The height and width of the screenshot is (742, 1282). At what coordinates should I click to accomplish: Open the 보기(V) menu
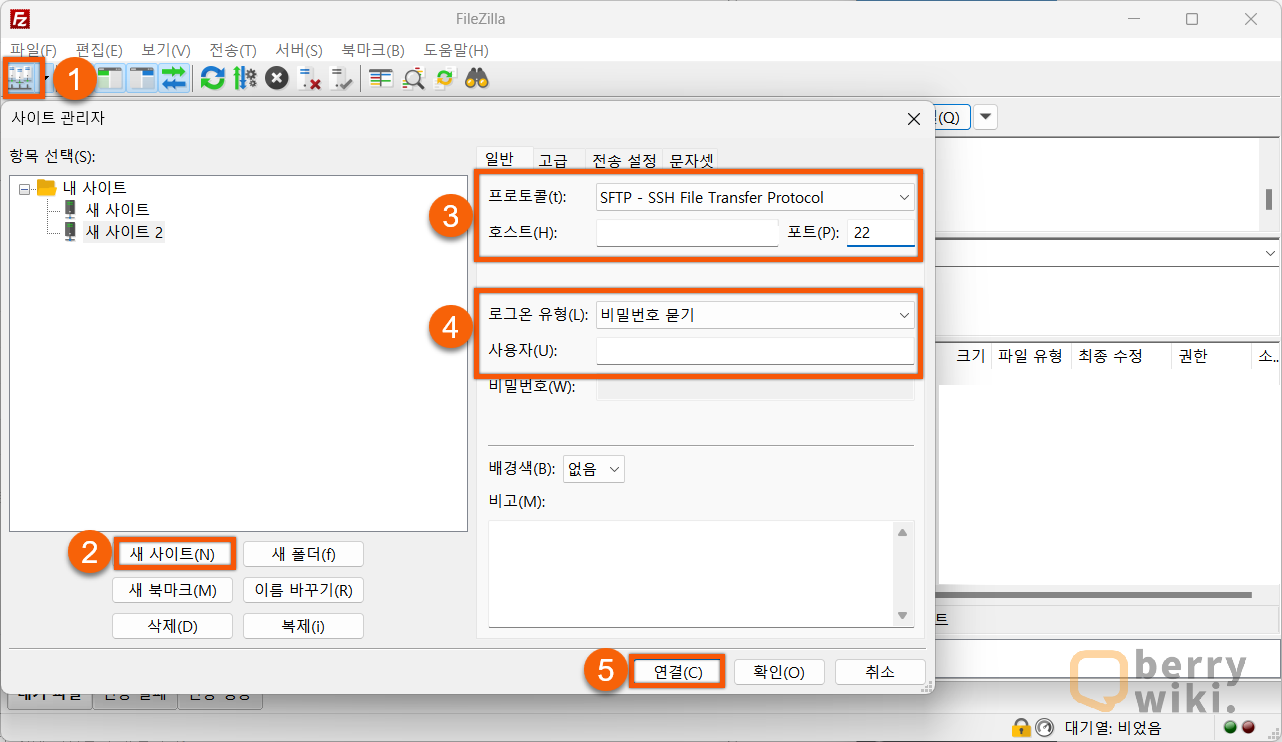[x=166, y=50]
